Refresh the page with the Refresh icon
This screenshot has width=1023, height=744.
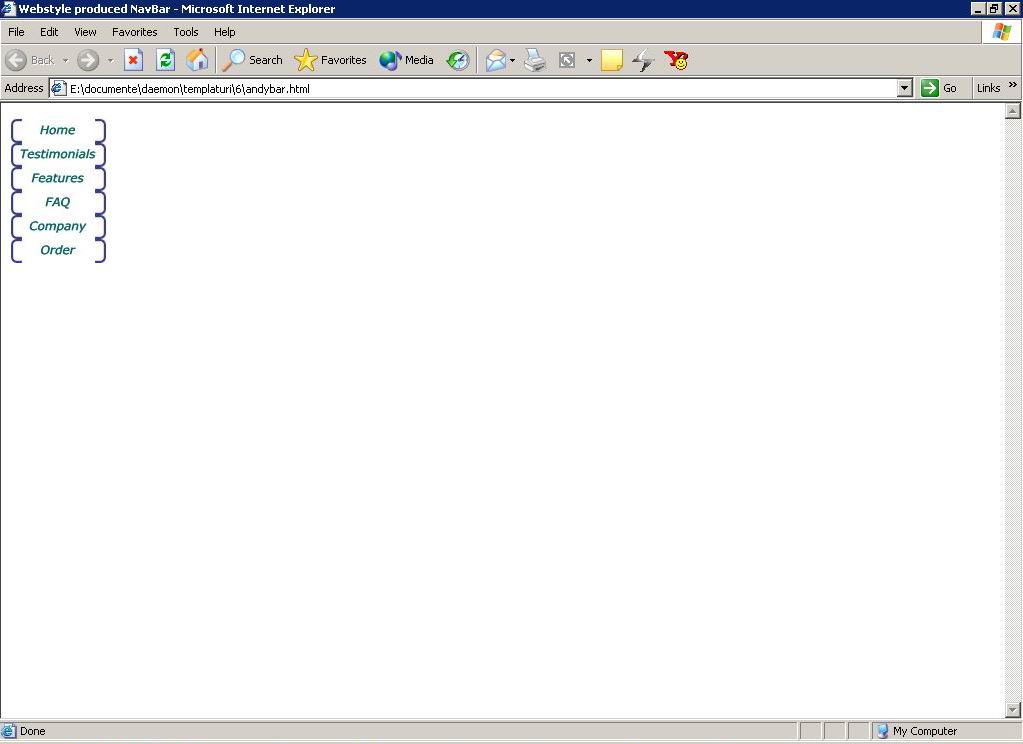point(166,60)
